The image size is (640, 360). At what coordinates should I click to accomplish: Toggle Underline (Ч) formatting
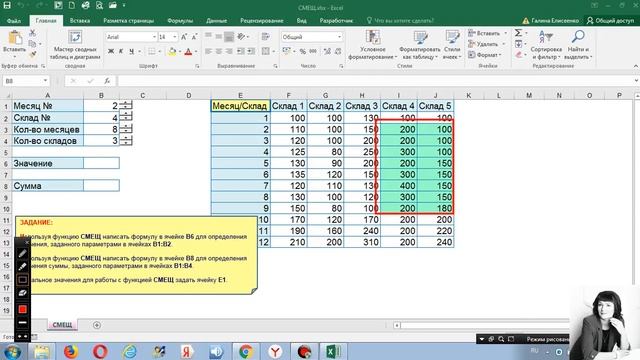click(x=131, y=51)
